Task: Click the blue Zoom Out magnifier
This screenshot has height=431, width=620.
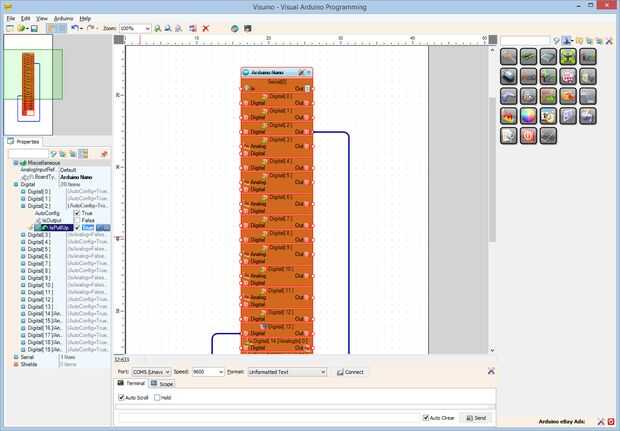Action: click(x=168, y=28)
